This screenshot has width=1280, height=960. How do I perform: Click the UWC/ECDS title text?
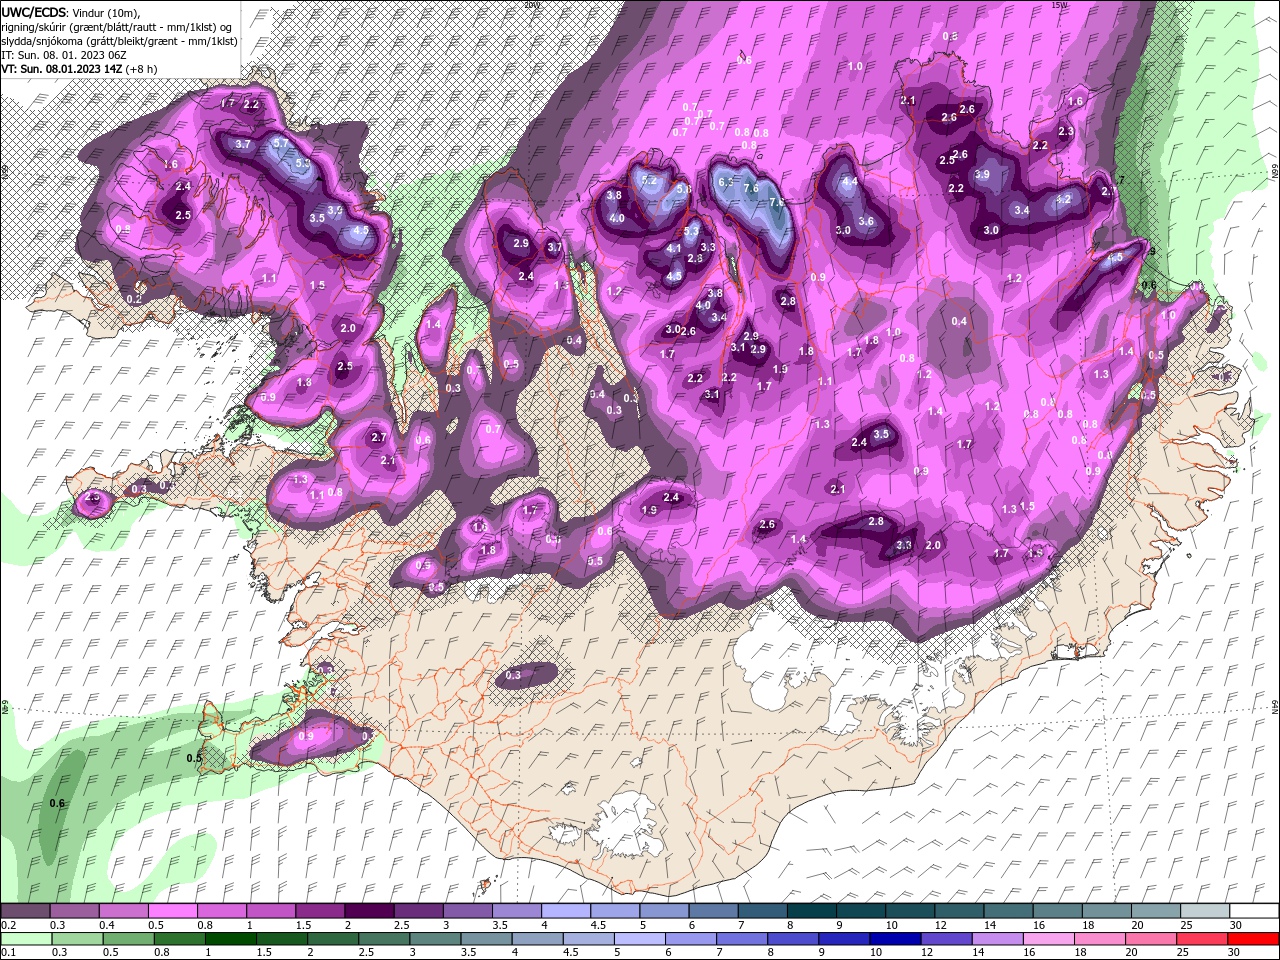click(34, 11)
